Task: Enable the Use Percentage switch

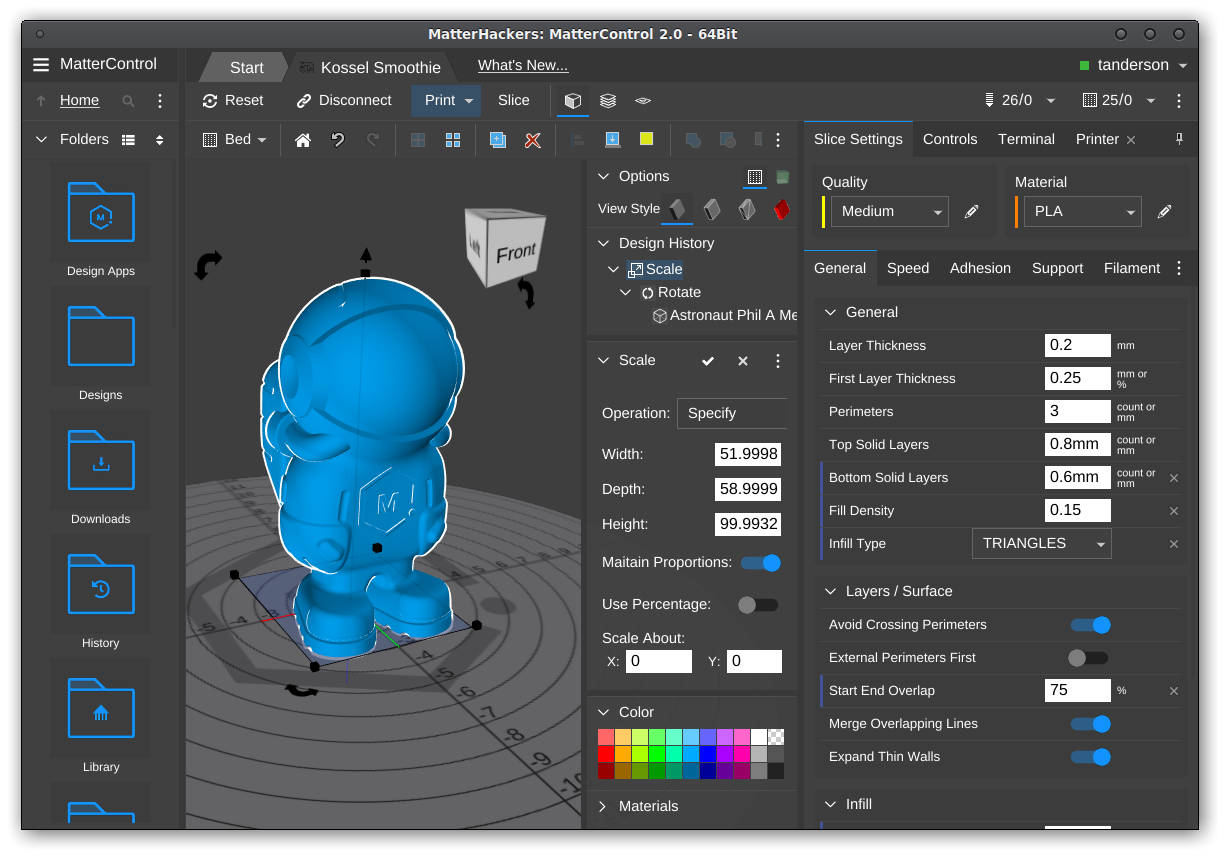Action: tap(757, 605)
